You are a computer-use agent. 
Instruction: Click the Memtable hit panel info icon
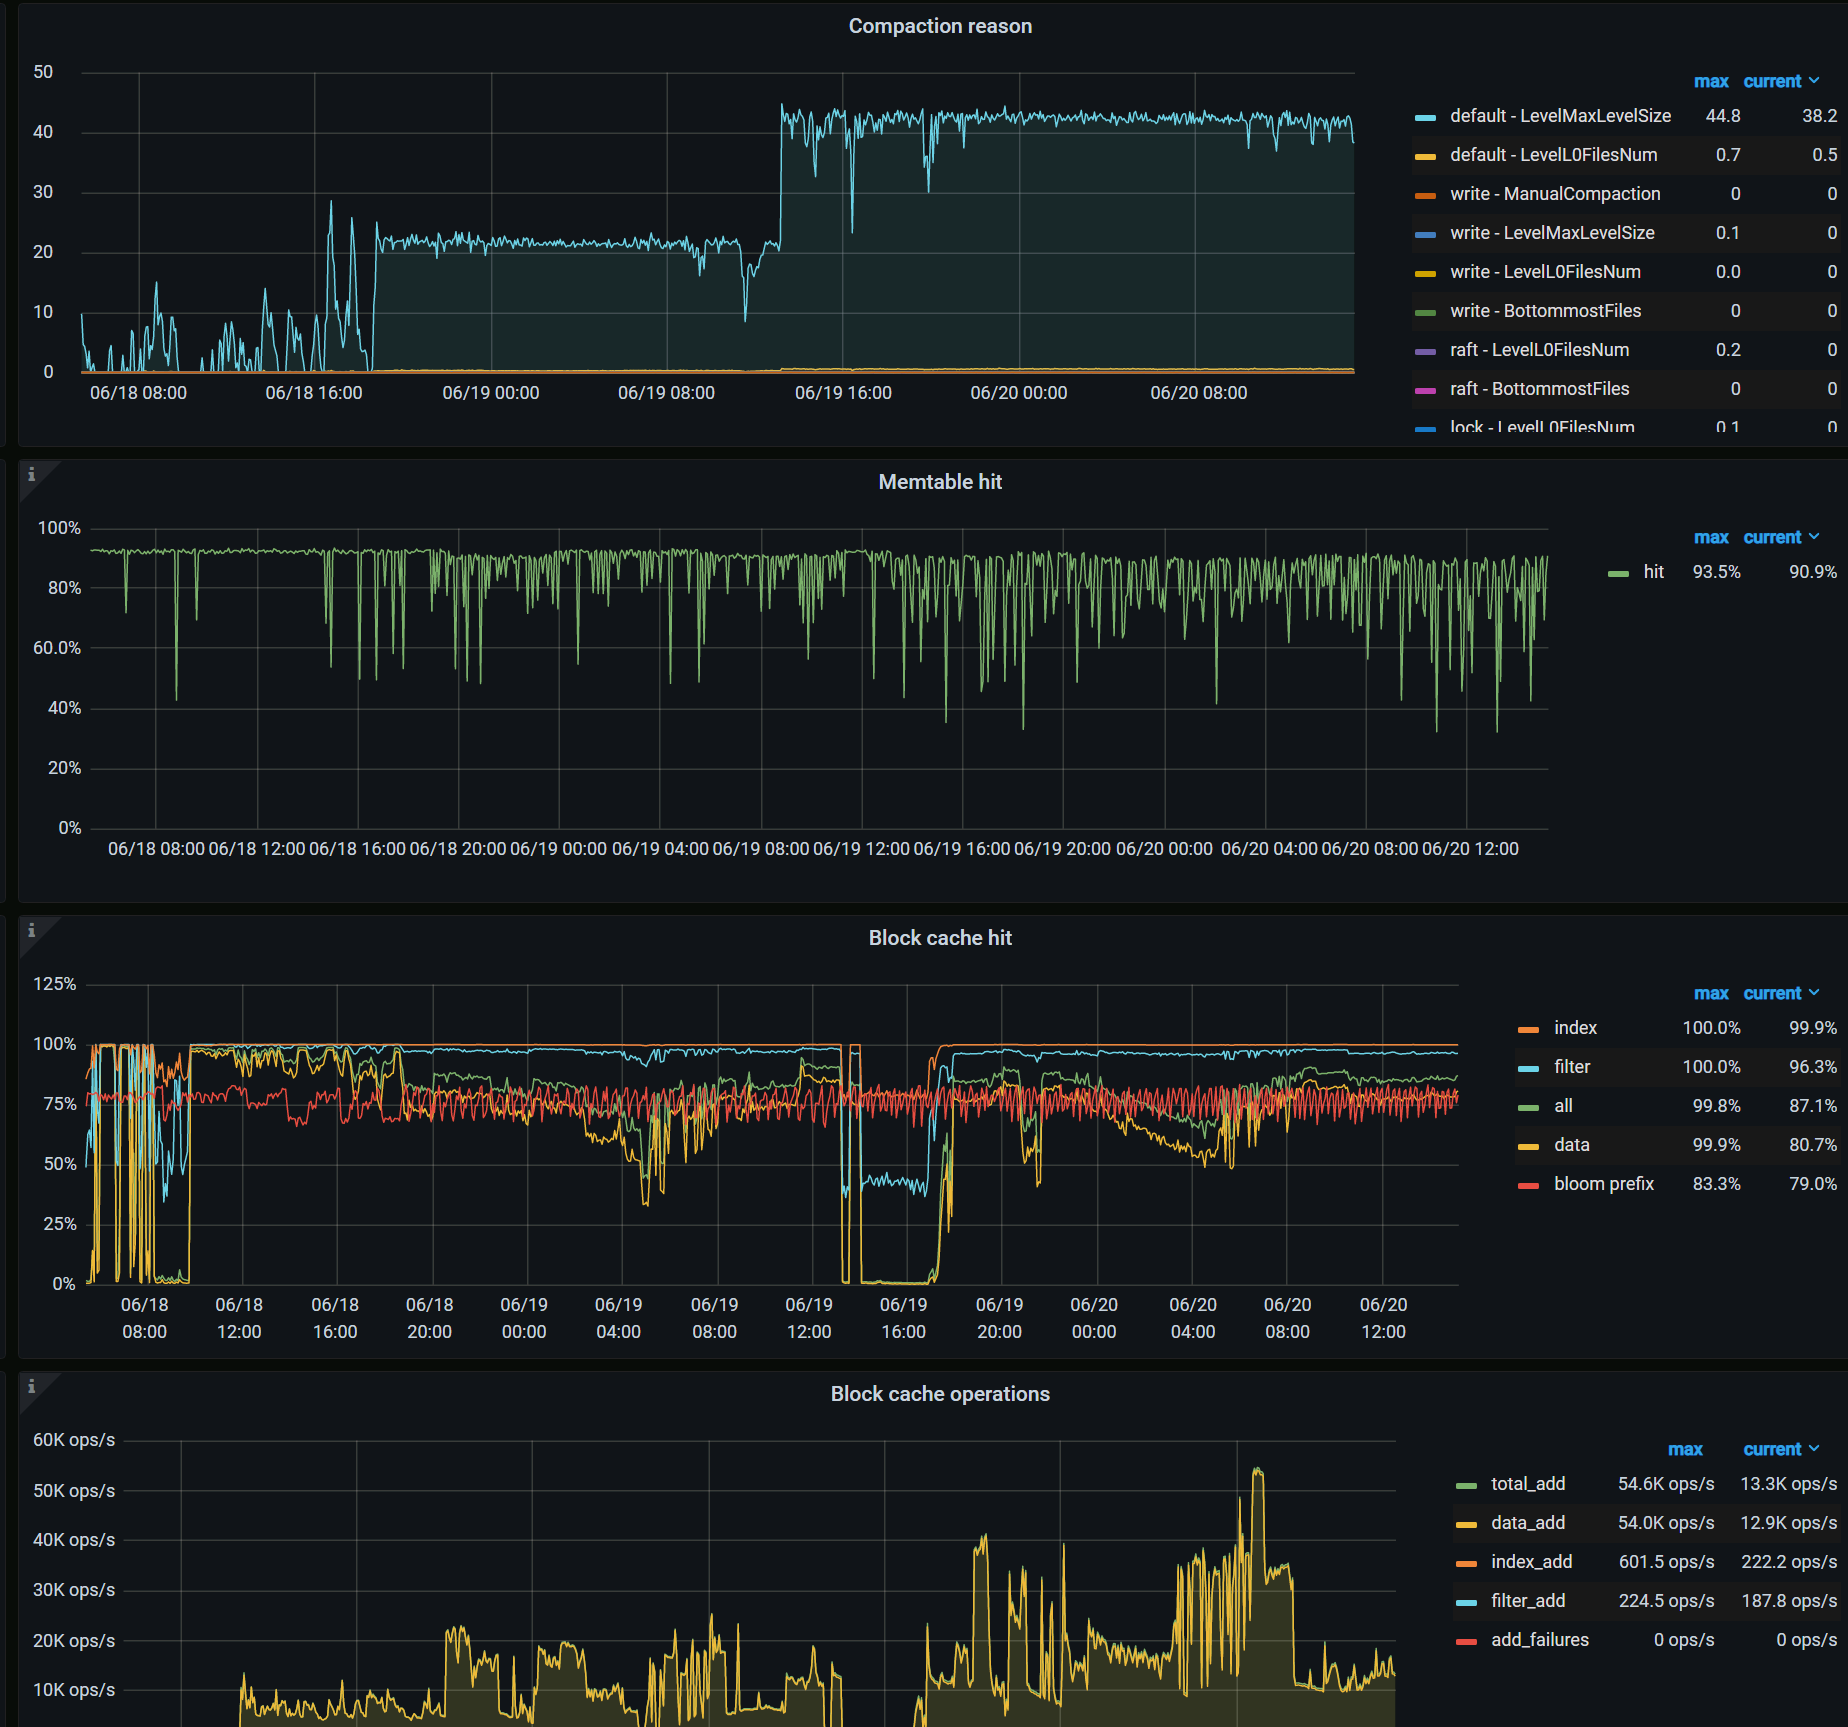click(31, 475)
